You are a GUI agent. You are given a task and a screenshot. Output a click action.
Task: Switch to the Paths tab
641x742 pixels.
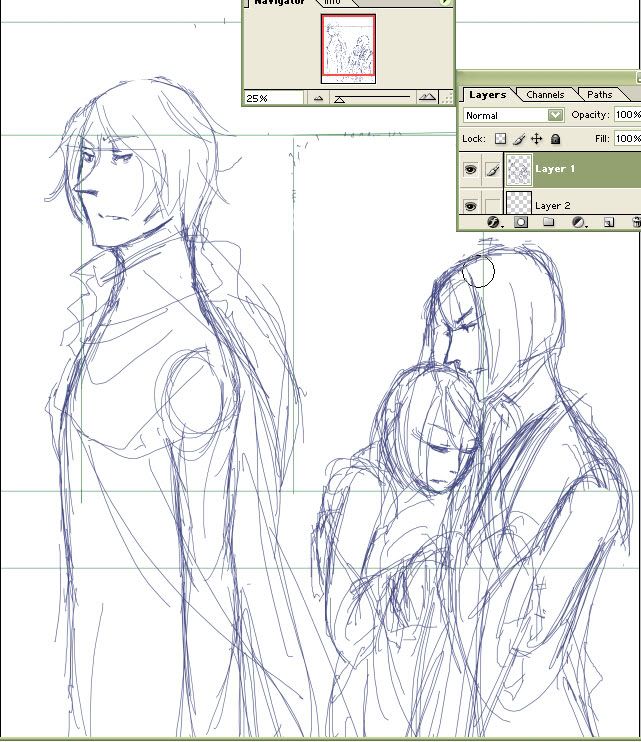600,95
